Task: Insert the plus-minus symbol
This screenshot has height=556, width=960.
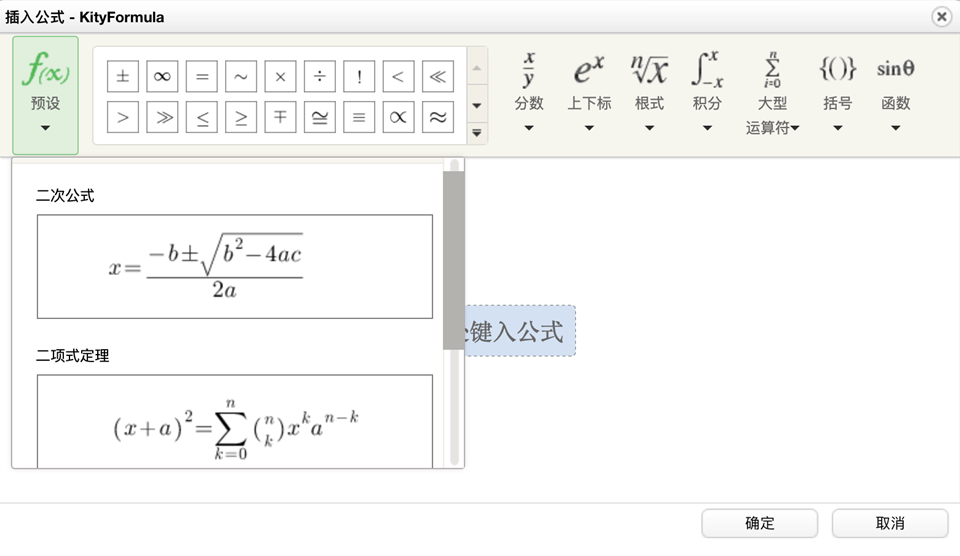Action: 123,76
